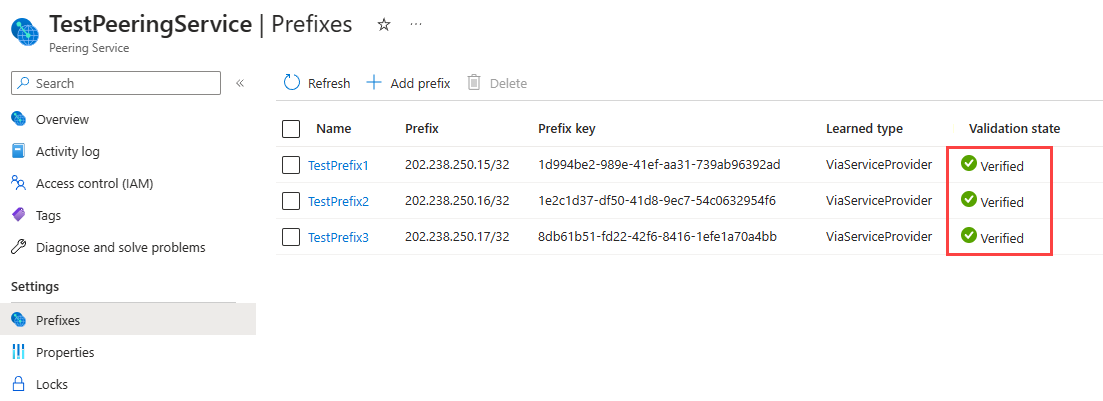
Task: Favorite the page with the star icon
Action: click(x=383, y=25)
